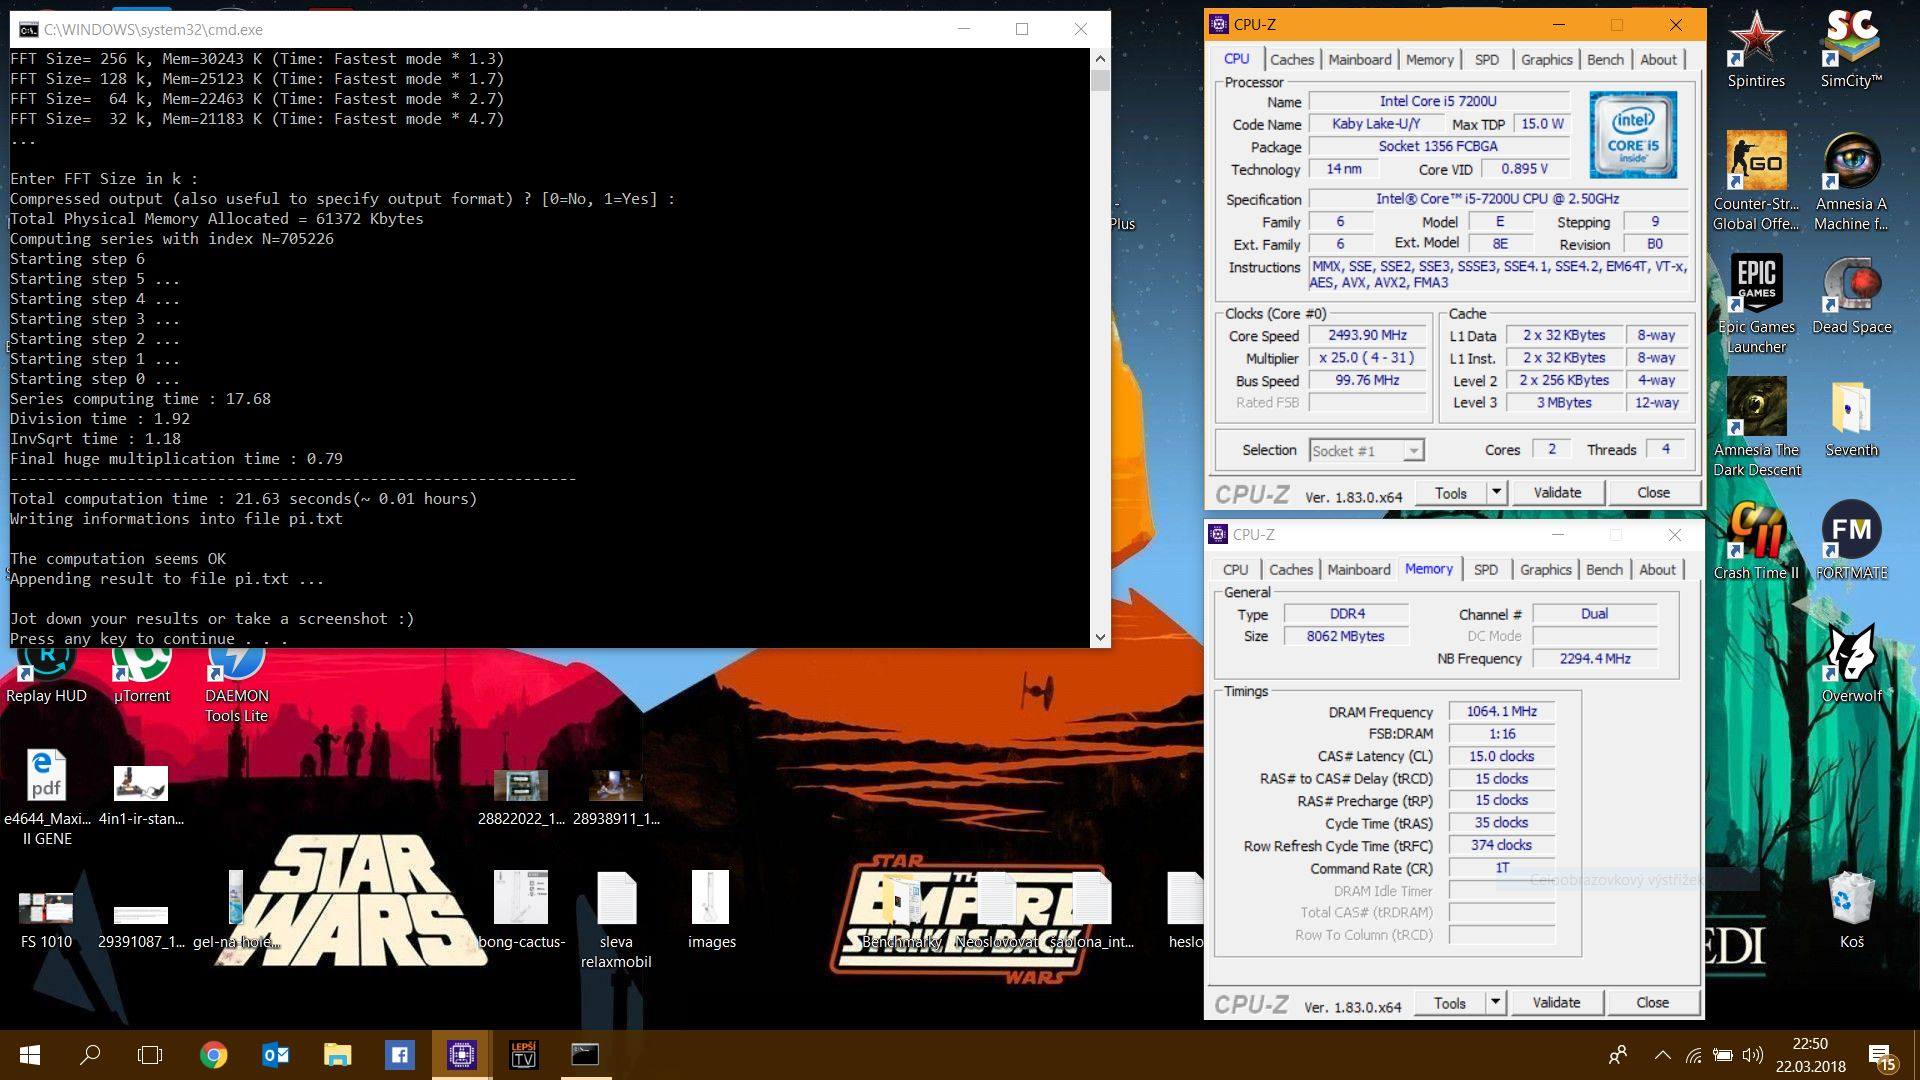The height and width of the screenshot is (1080, 1920).
Task: Click Validate in top CPU-Z window
Action: [1557, 492]
